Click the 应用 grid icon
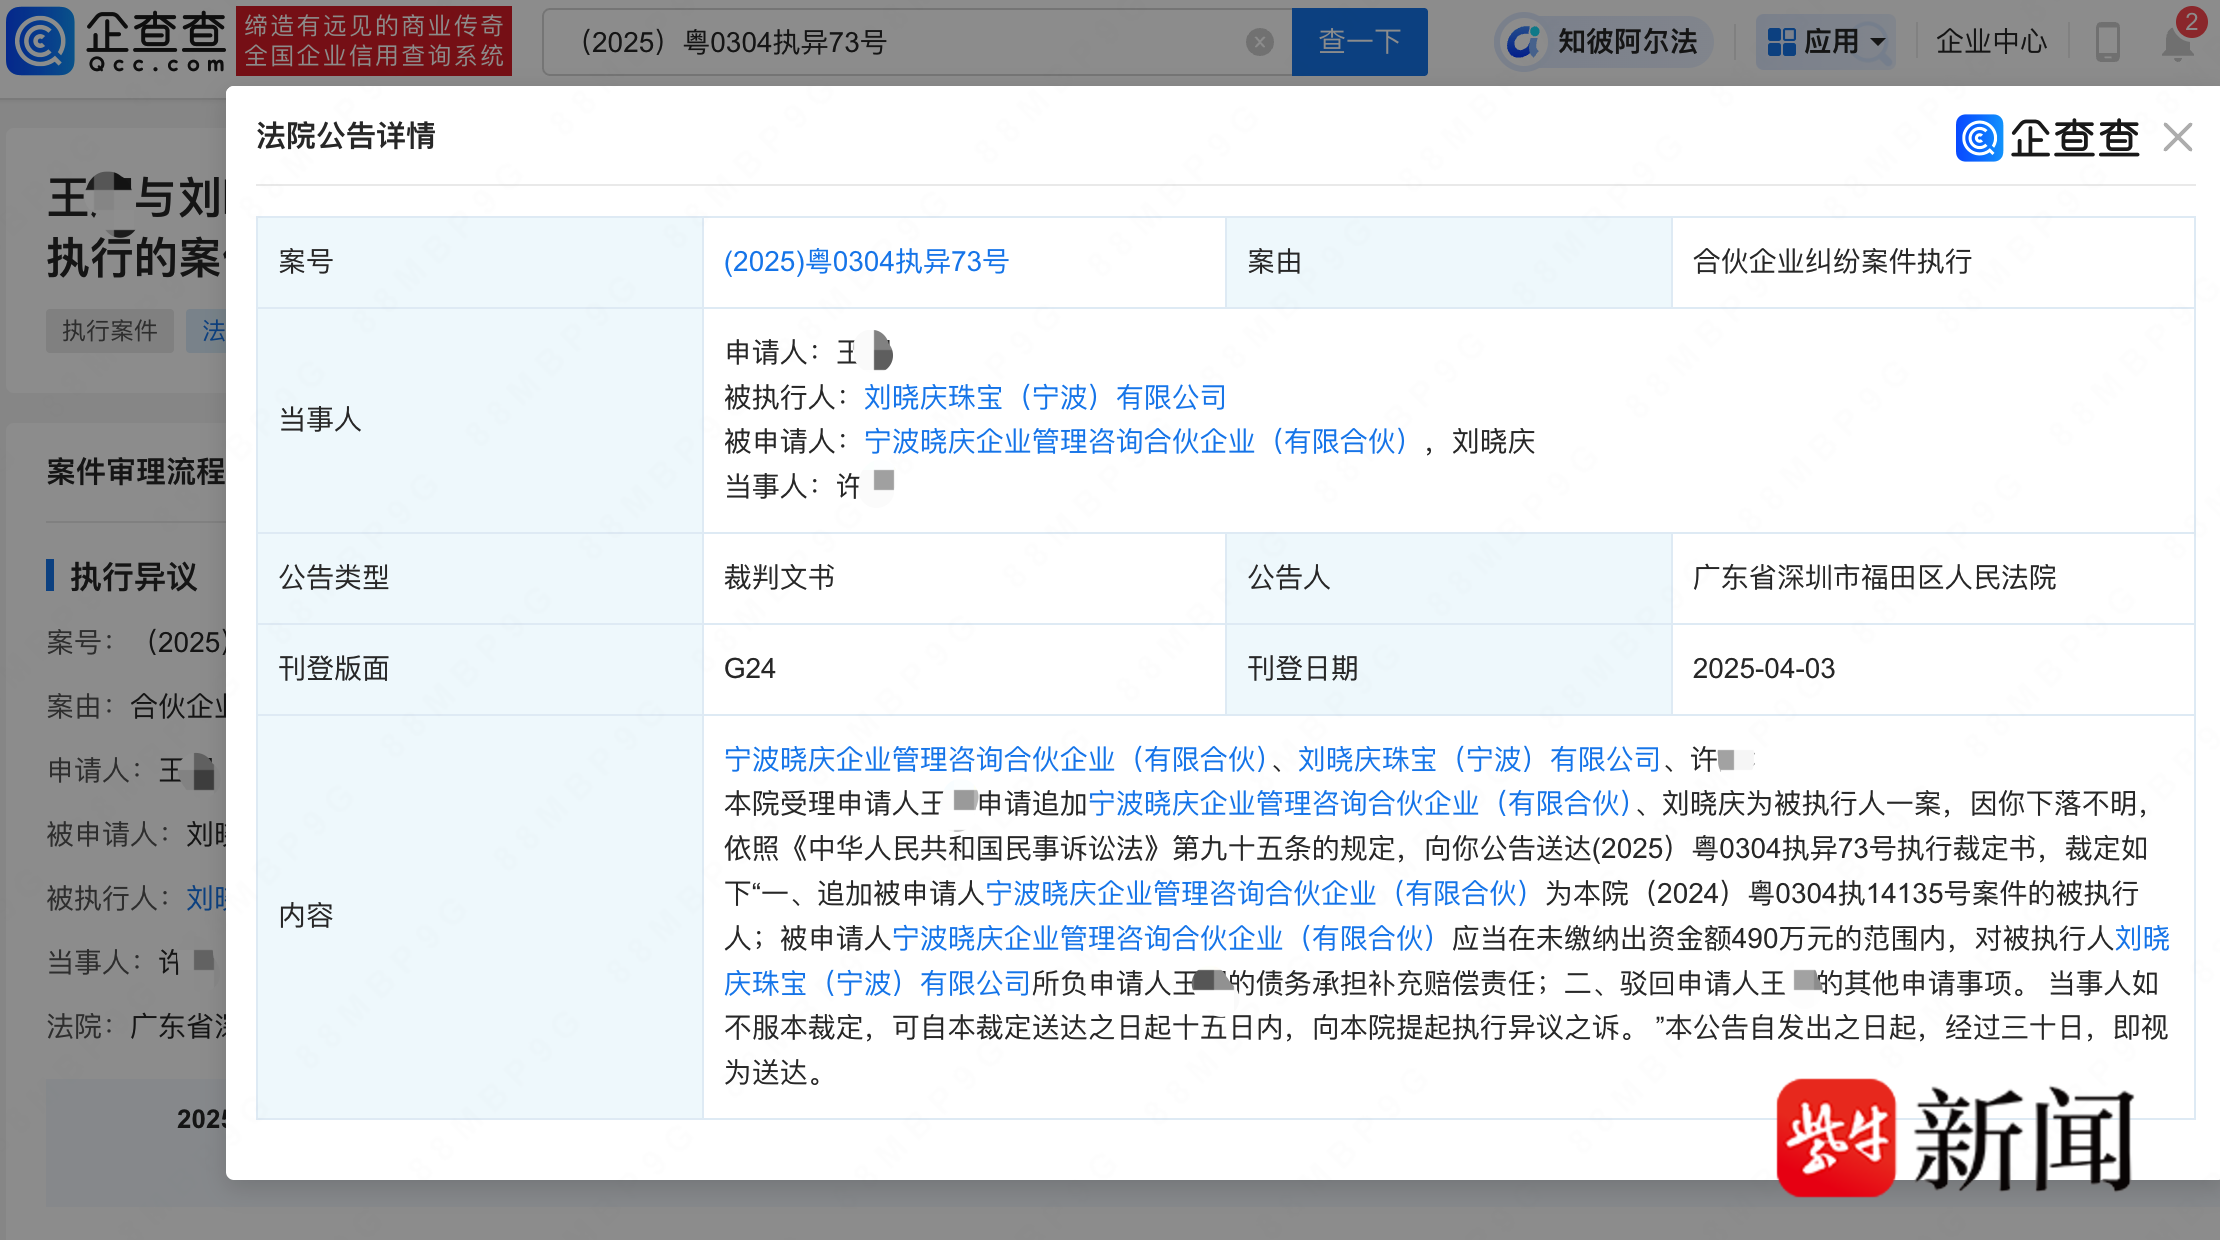Image resolution: width=2220 pixels, height=1240 pixels. (x=1781, y=42)
